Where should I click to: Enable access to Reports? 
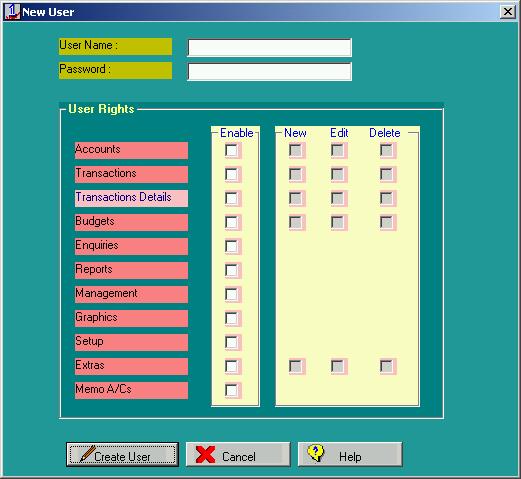tap(232, 270)
